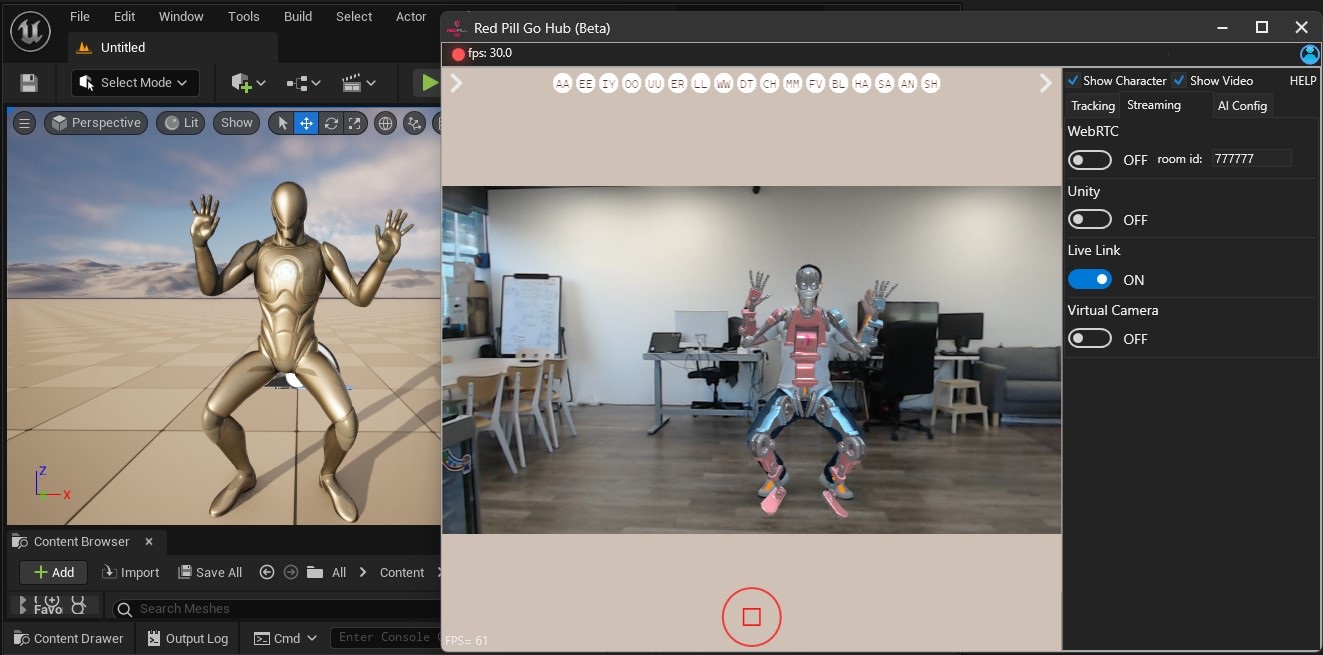Enable the WebRTC toggle switch

click(1090, 160)
